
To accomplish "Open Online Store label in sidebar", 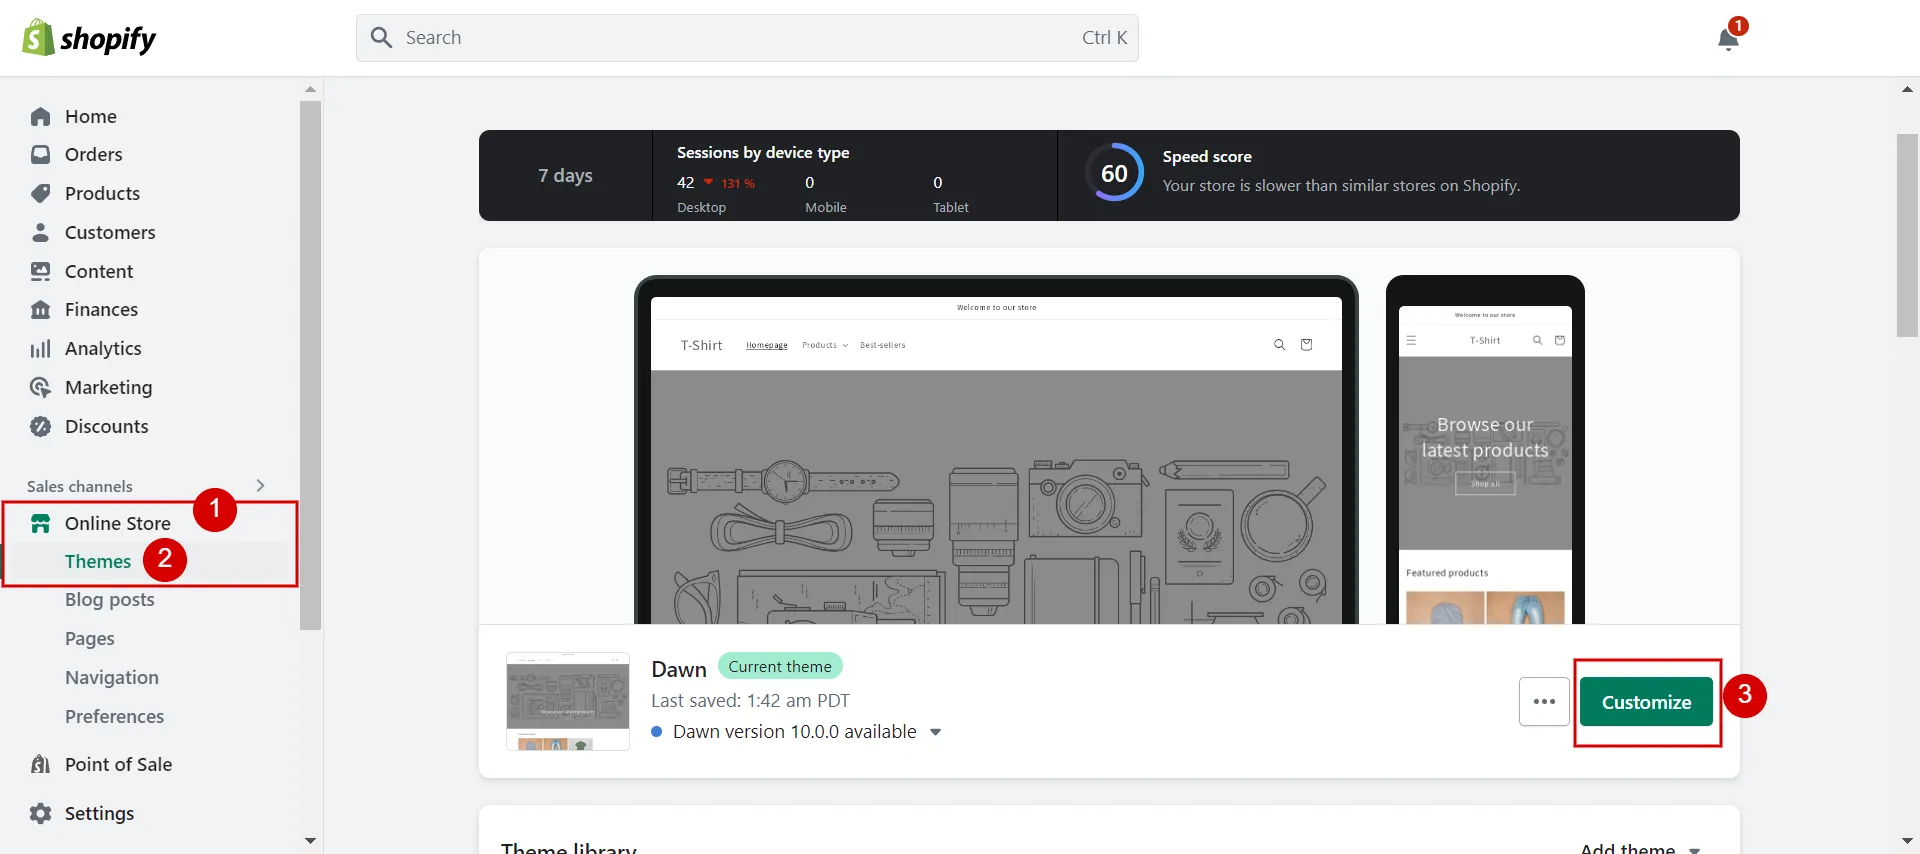I will pyautogui.click(x=118, y=523).
